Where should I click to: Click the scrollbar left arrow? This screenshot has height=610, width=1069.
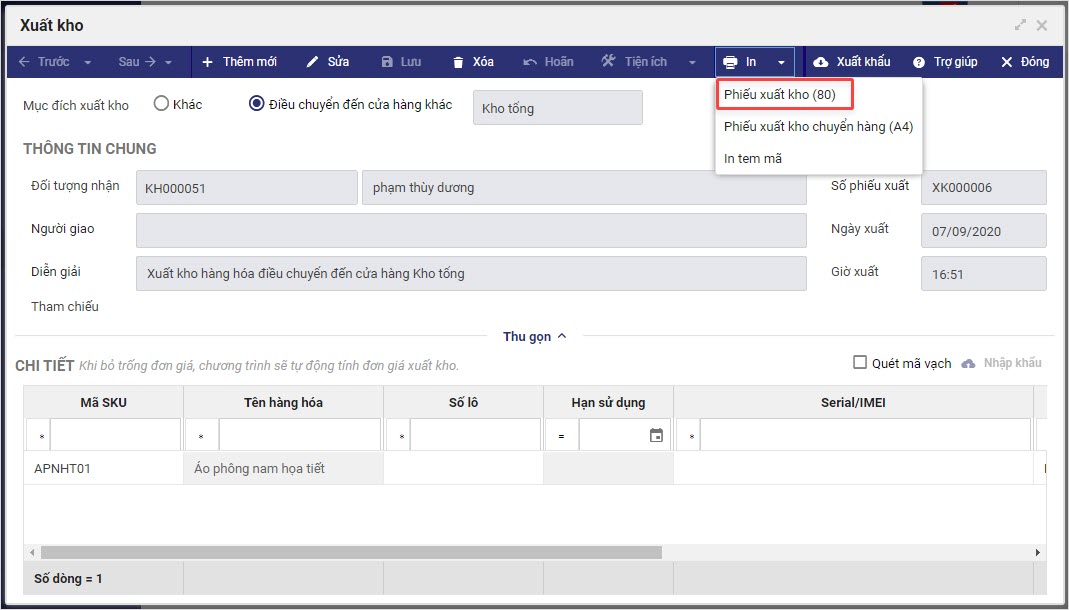coord(31,552)
